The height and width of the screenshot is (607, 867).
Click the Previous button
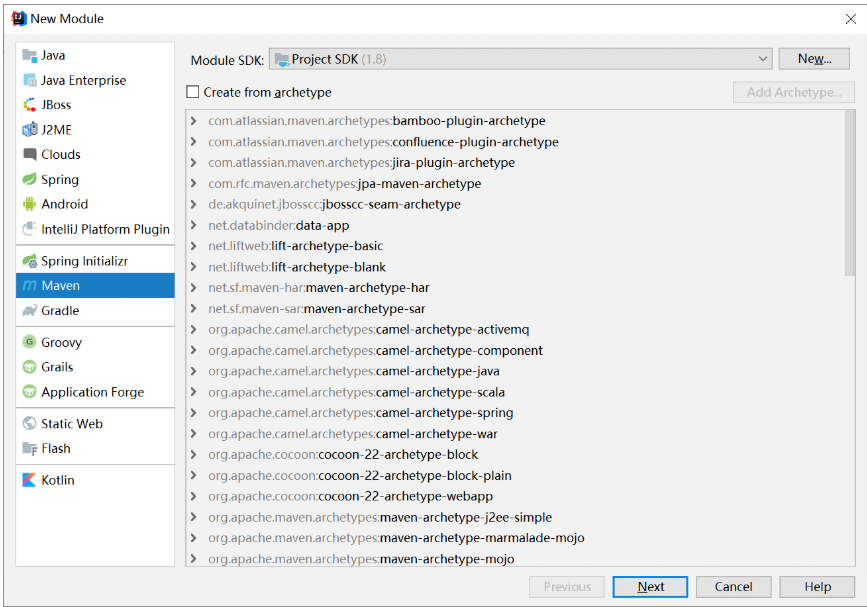click(x=567, y=587)
